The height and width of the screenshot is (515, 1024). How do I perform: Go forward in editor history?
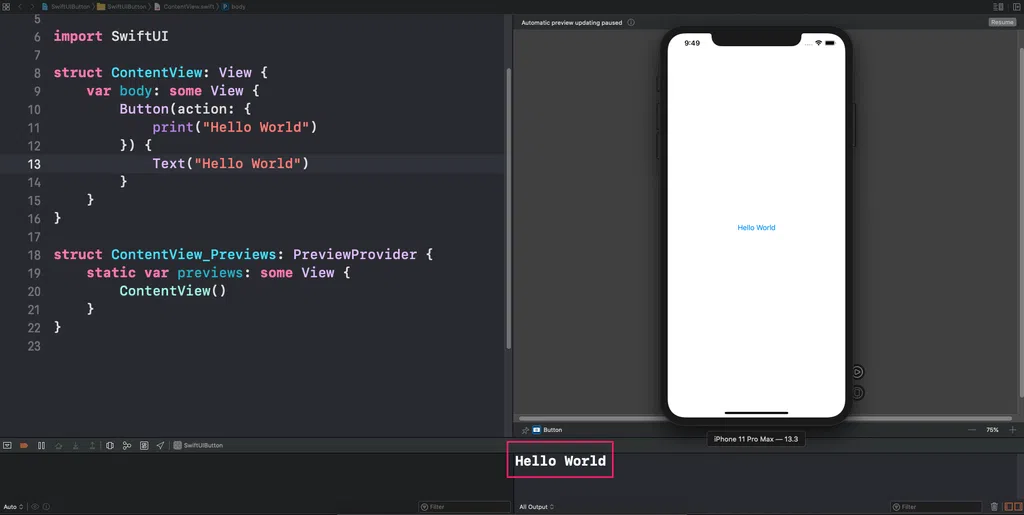pyautogui.click(x=31, y=7)
